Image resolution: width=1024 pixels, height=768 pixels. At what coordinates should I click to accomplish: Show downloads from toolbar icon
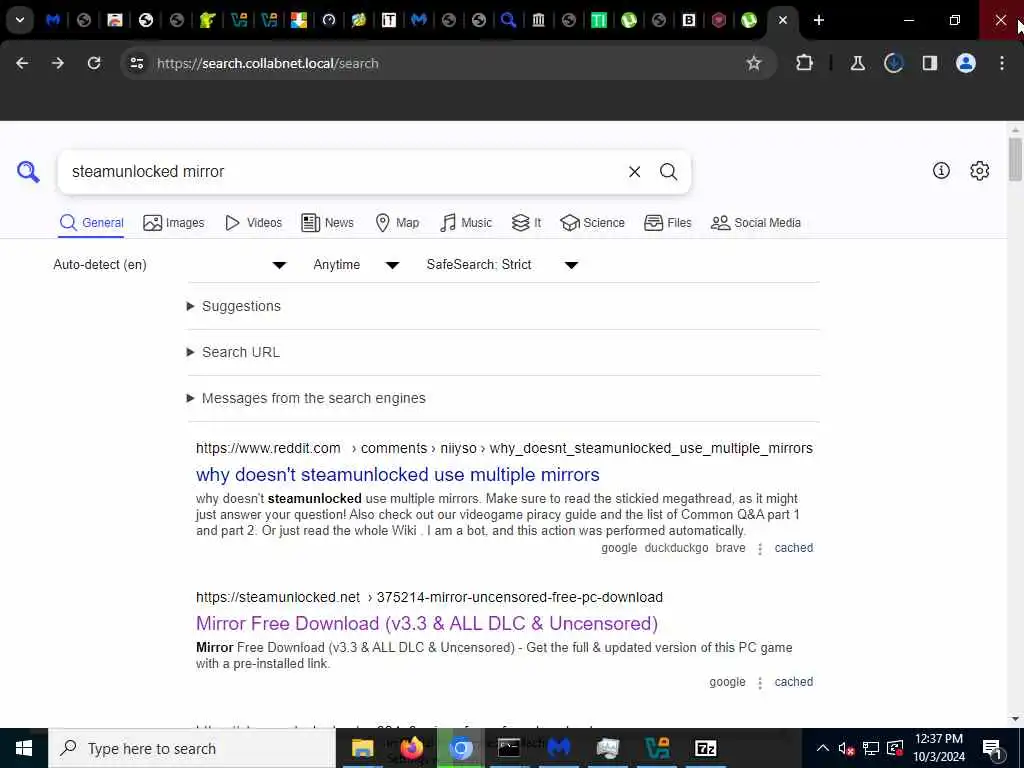pos(893,63)
